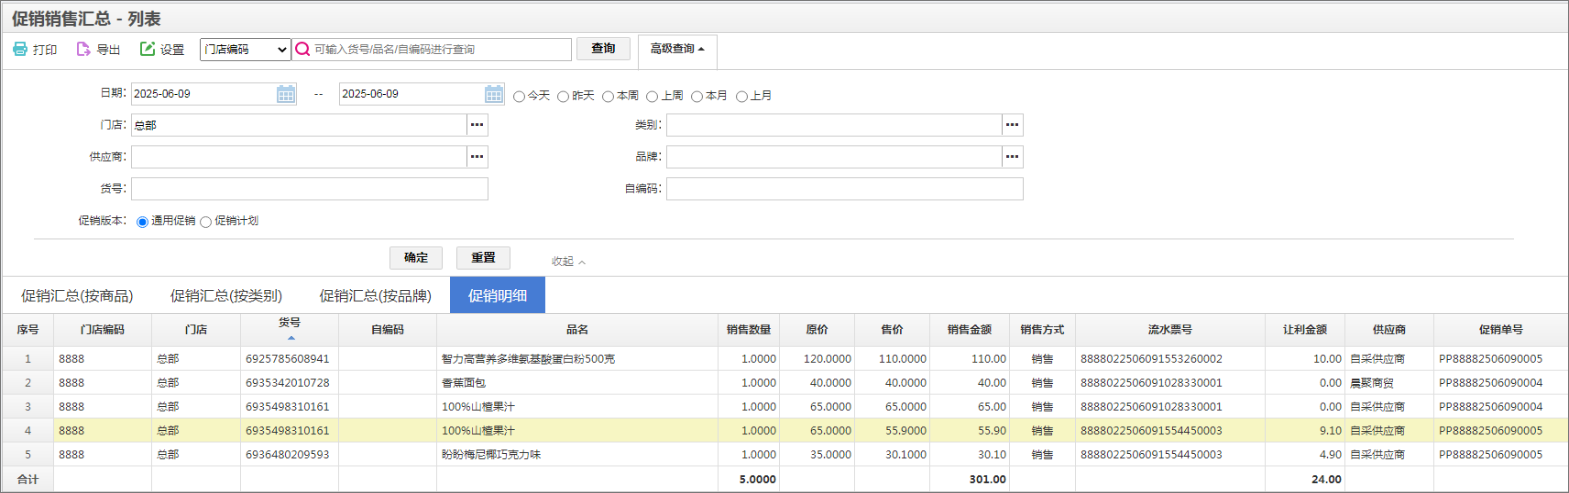Select the 香蕉面包 row
This screenshot has width=1569, height=493.
click(x=784, y=383)
